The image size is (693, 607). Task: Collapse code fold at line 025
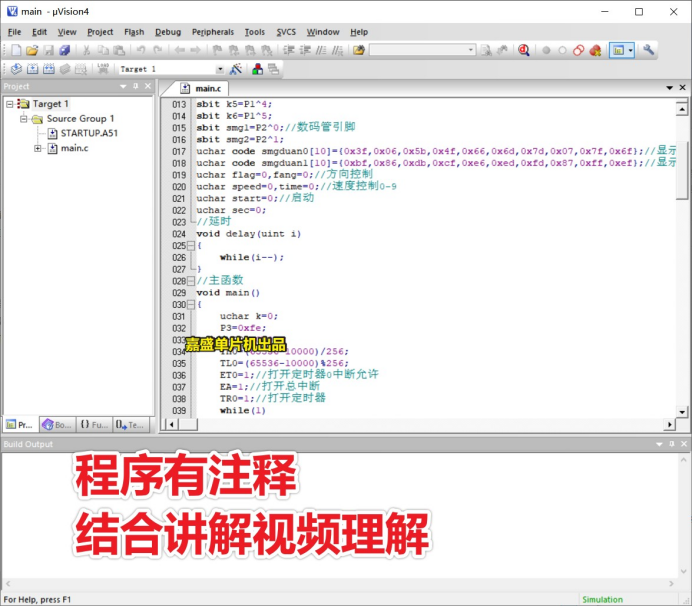click(x=190, y=245)
